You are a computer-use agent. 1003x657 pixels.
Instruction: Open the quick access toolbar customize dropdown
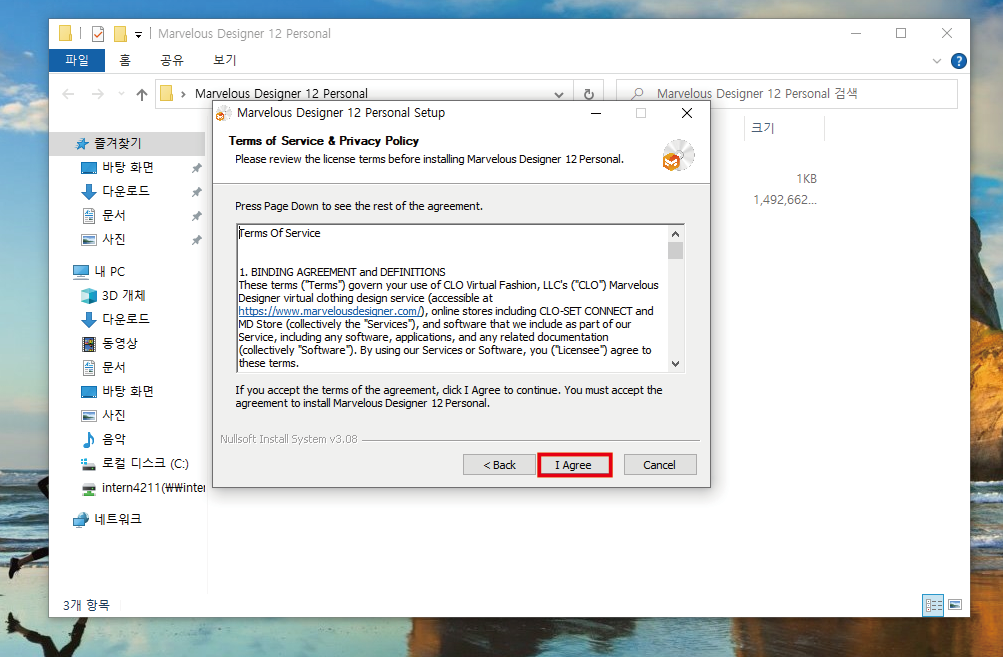[x=138, y=35]
